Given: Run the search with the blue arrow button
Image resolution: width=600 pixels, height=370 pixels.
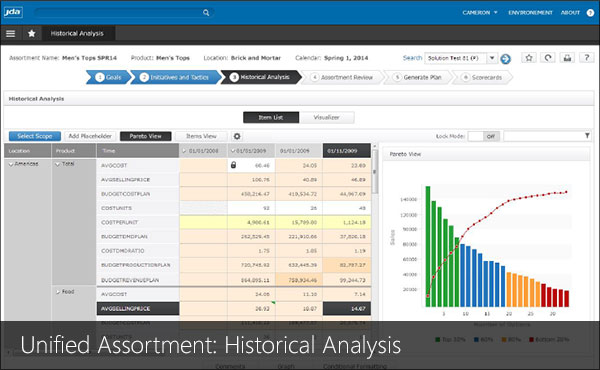Looking at the screenshot, I should pyautogui.click(x=505, y=59).
